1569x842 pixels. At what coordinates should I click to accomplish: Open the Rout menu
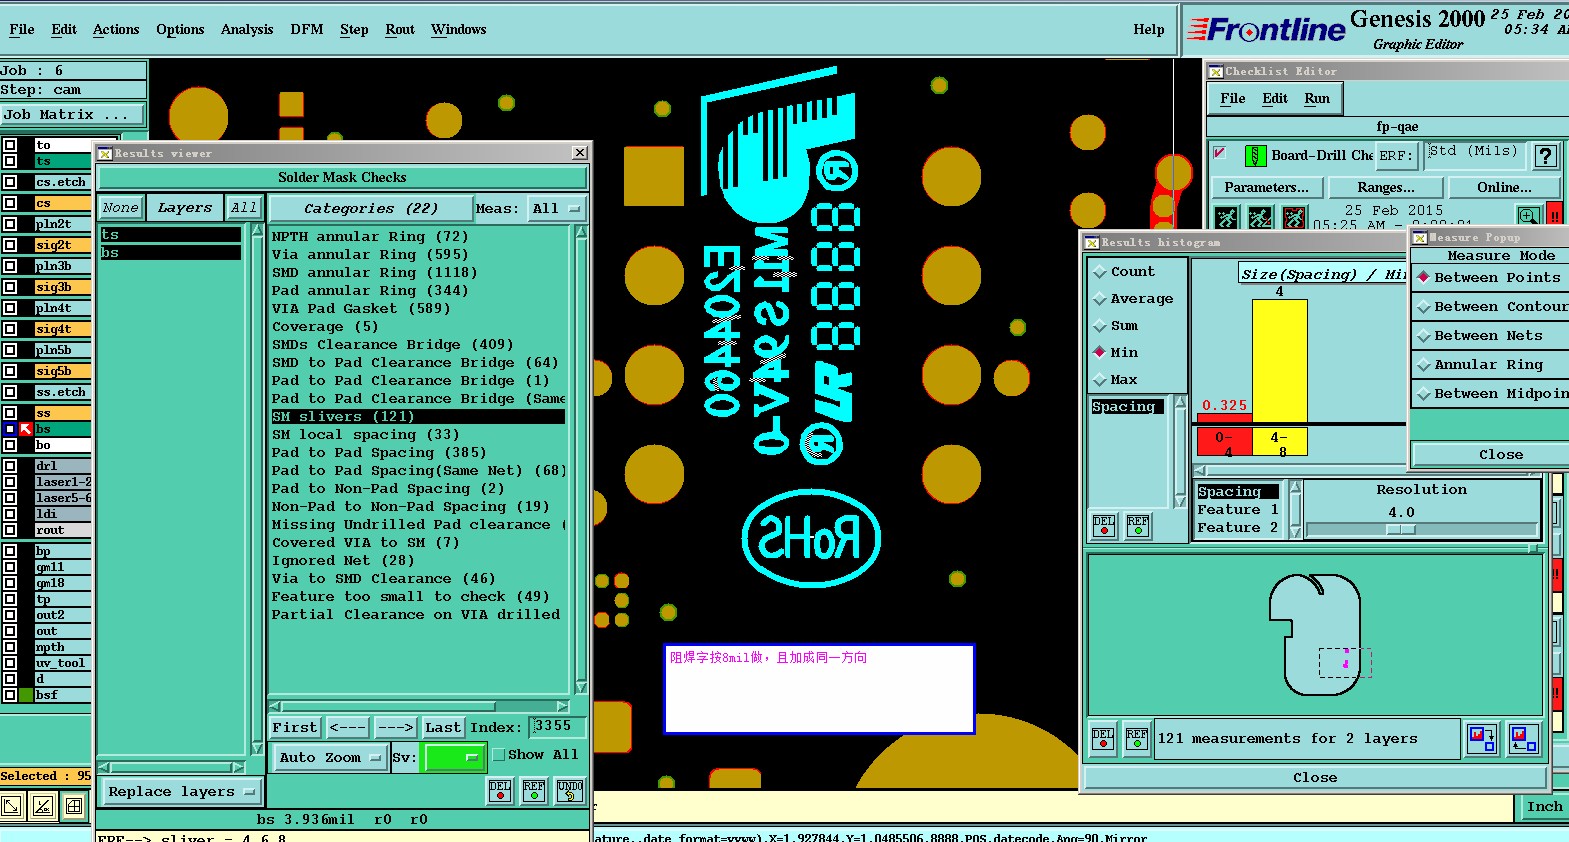point(400,30)
